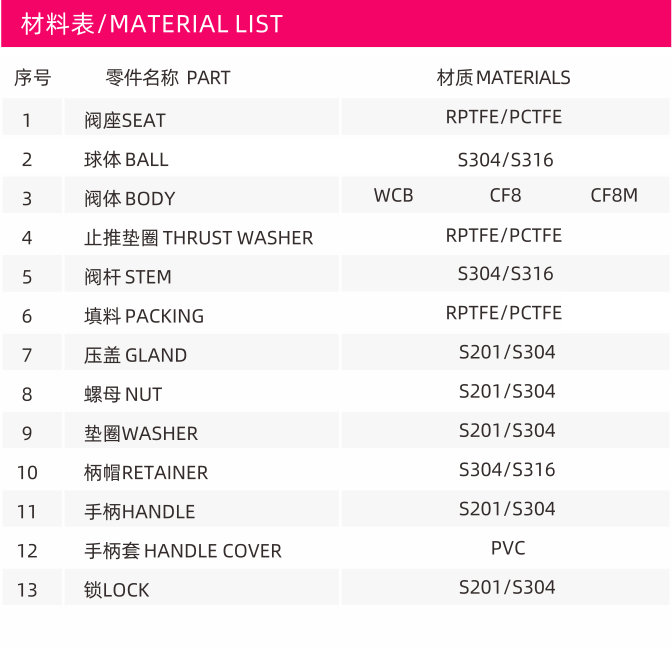Click the 序号 column header
Screen dimensions: 672x647
33,78
